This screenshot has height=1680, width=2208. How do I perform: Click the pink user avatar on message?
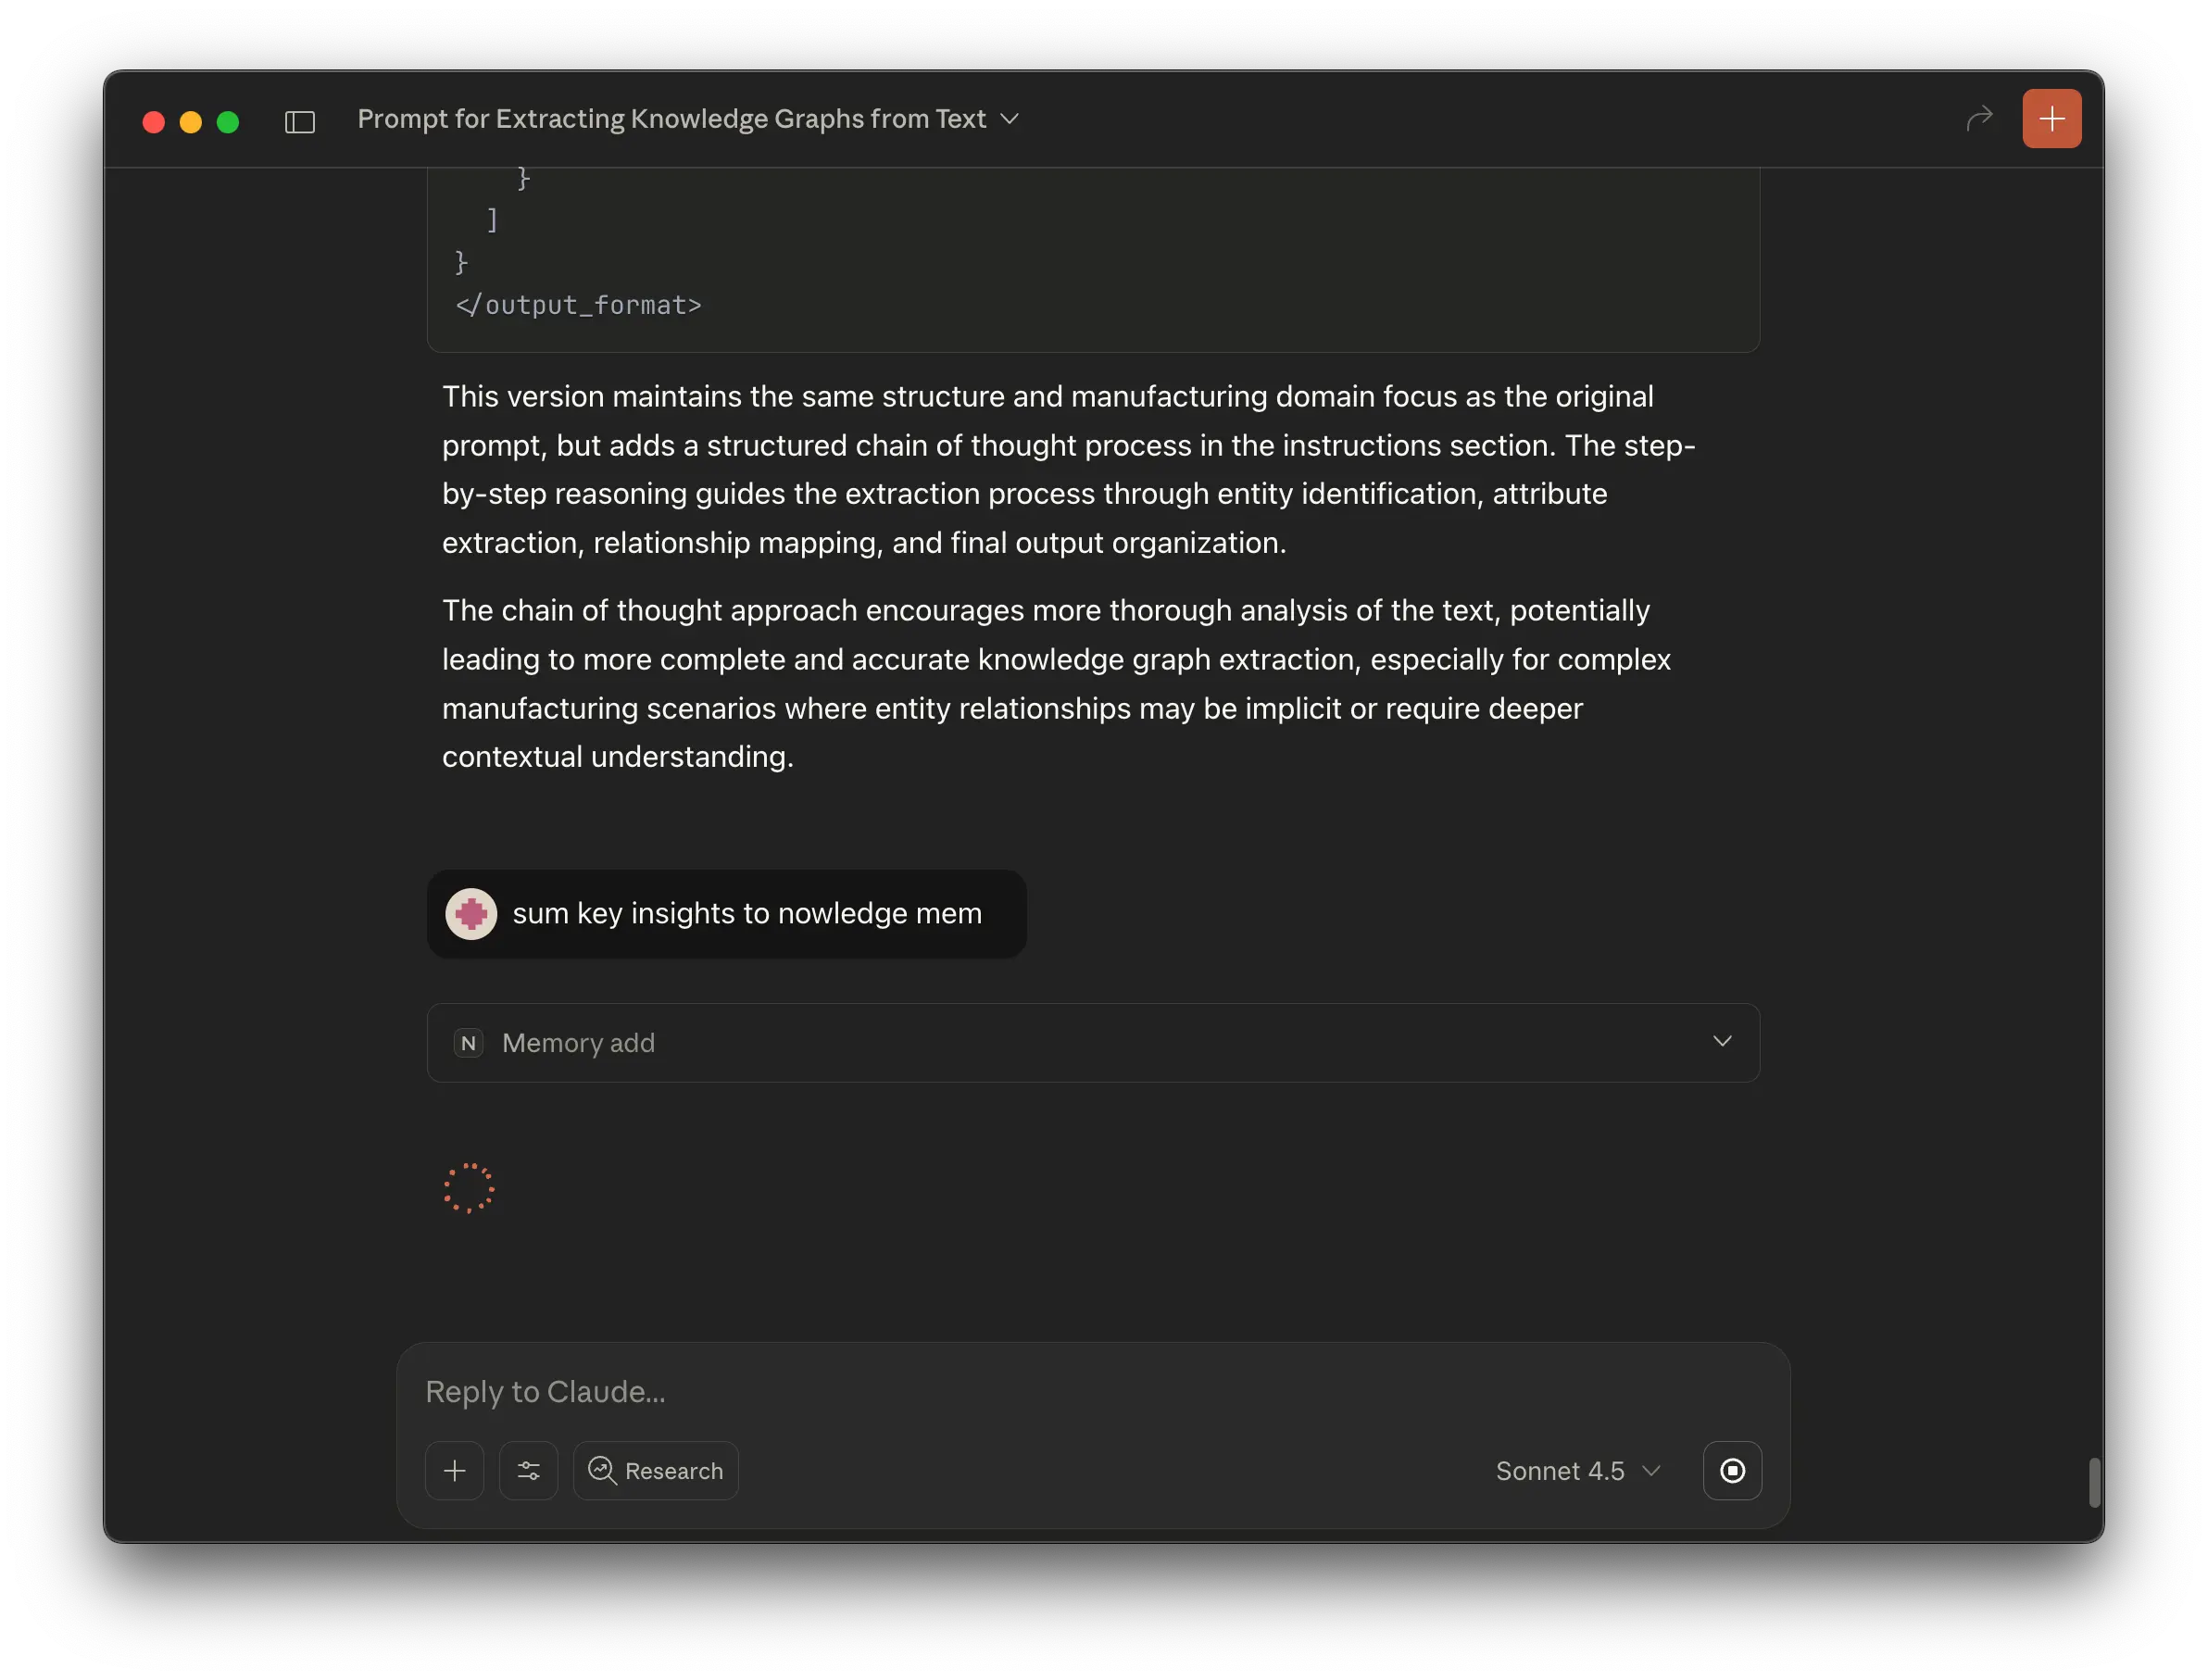tap(470, 913)
